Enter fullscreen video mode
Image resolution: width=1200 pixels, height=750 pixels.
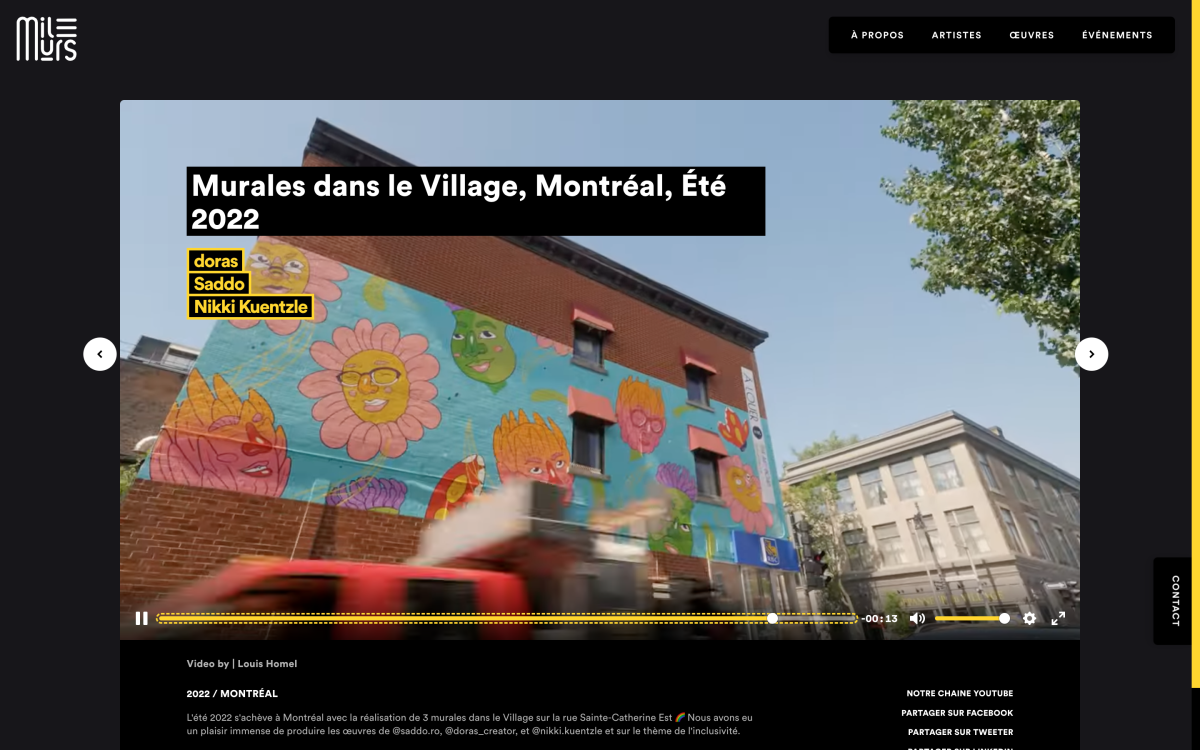click(x=1058, y=618)
